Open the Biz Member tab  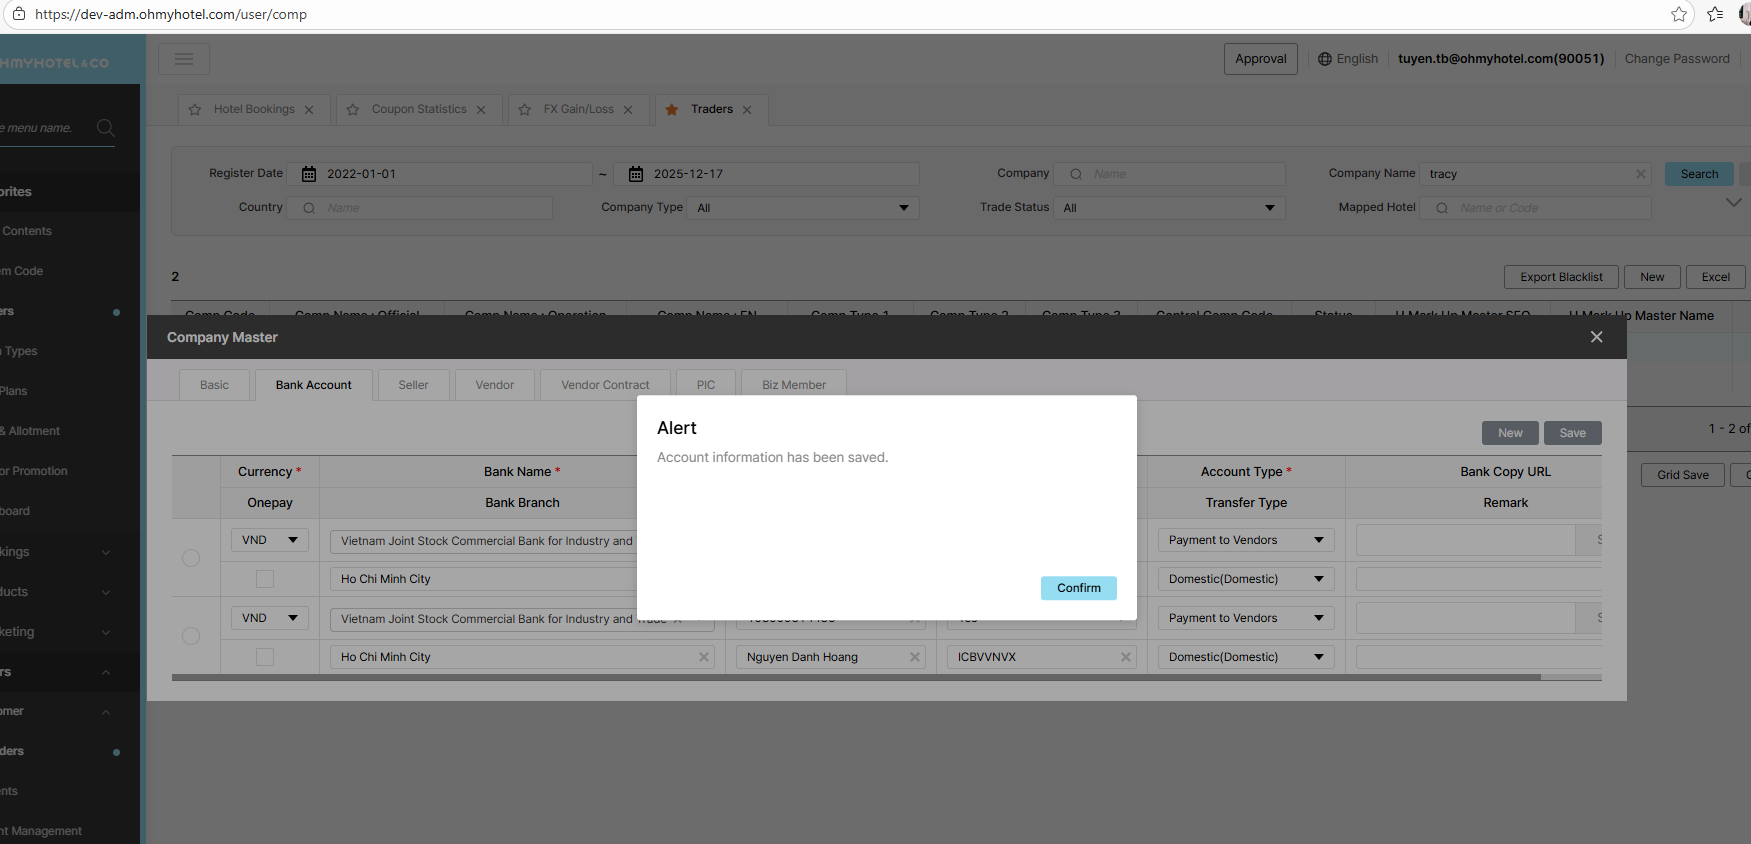click(x=794, y=385)
